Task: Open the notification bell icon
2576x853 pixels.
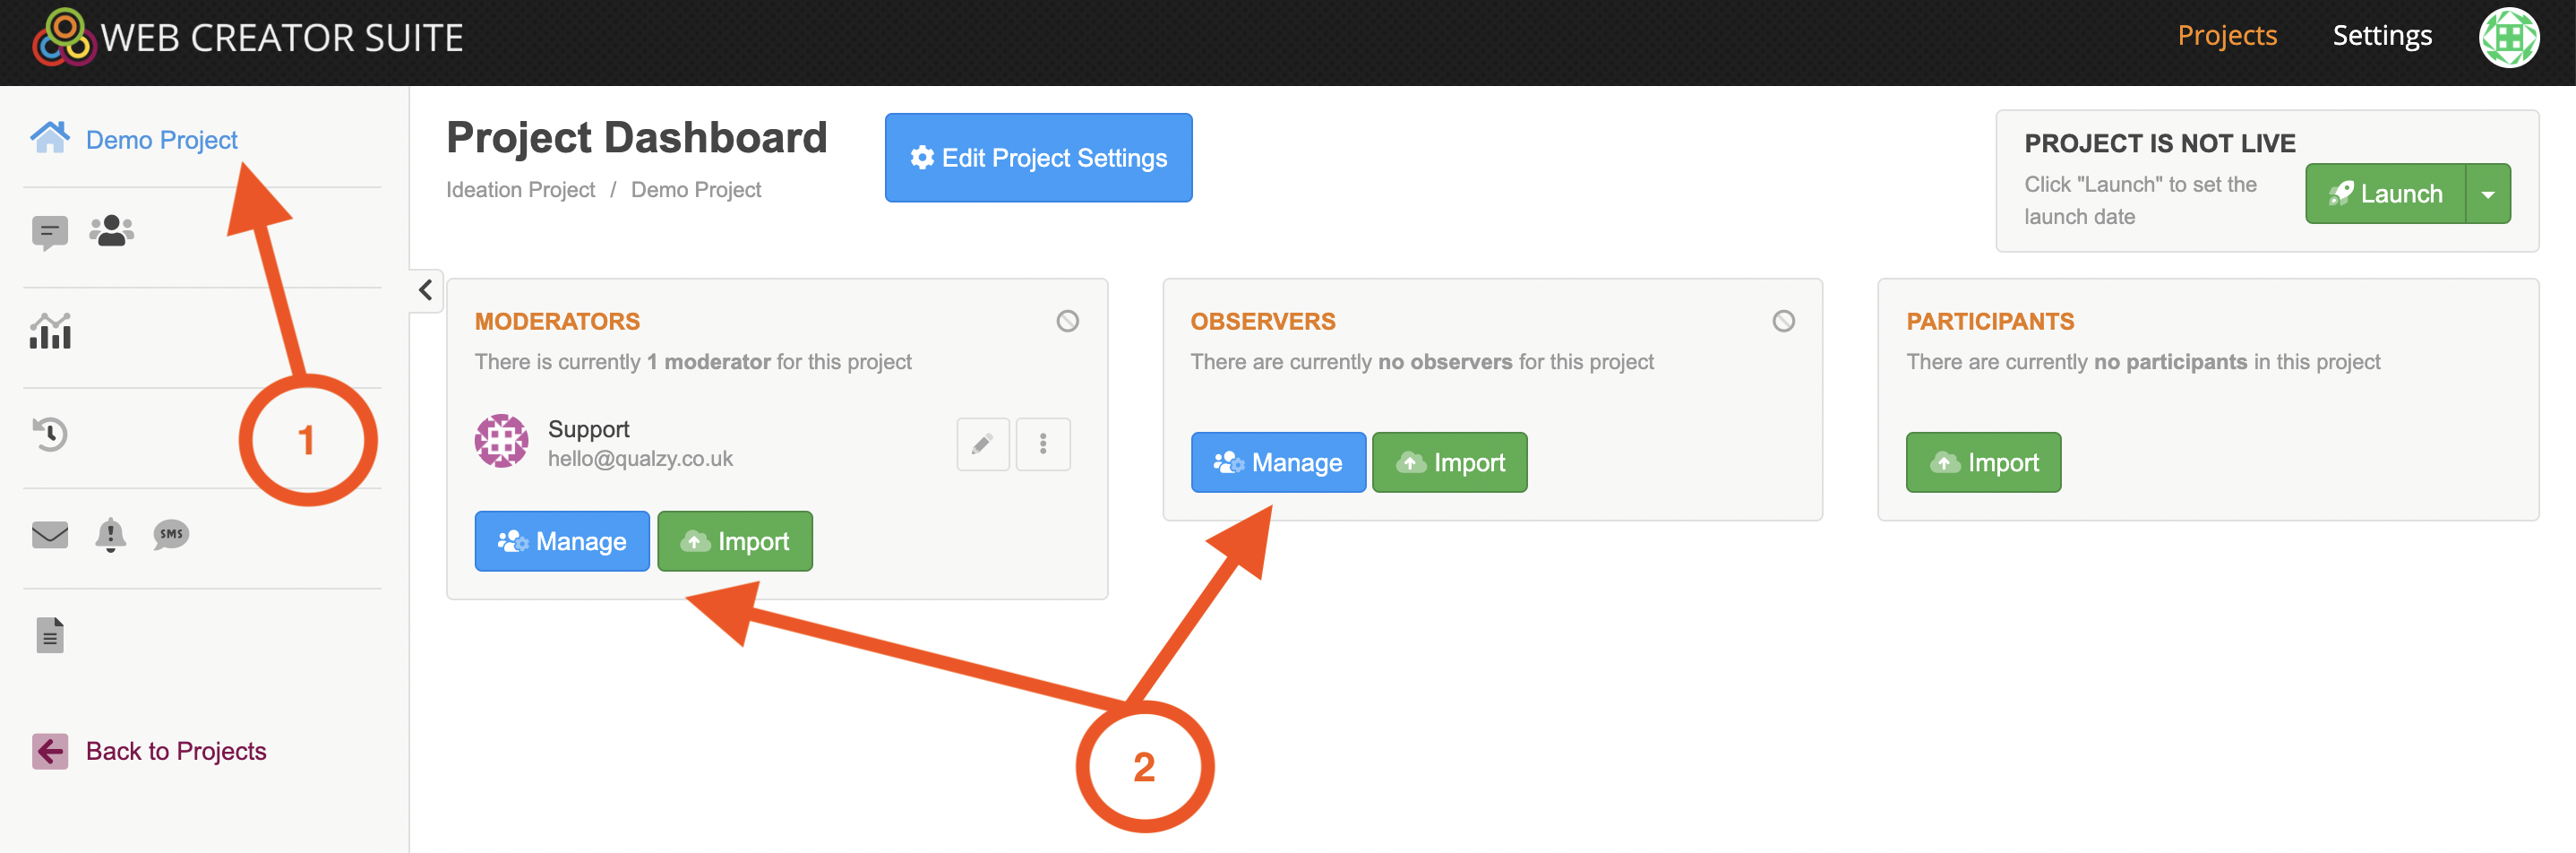Action: tap(110, 535)
